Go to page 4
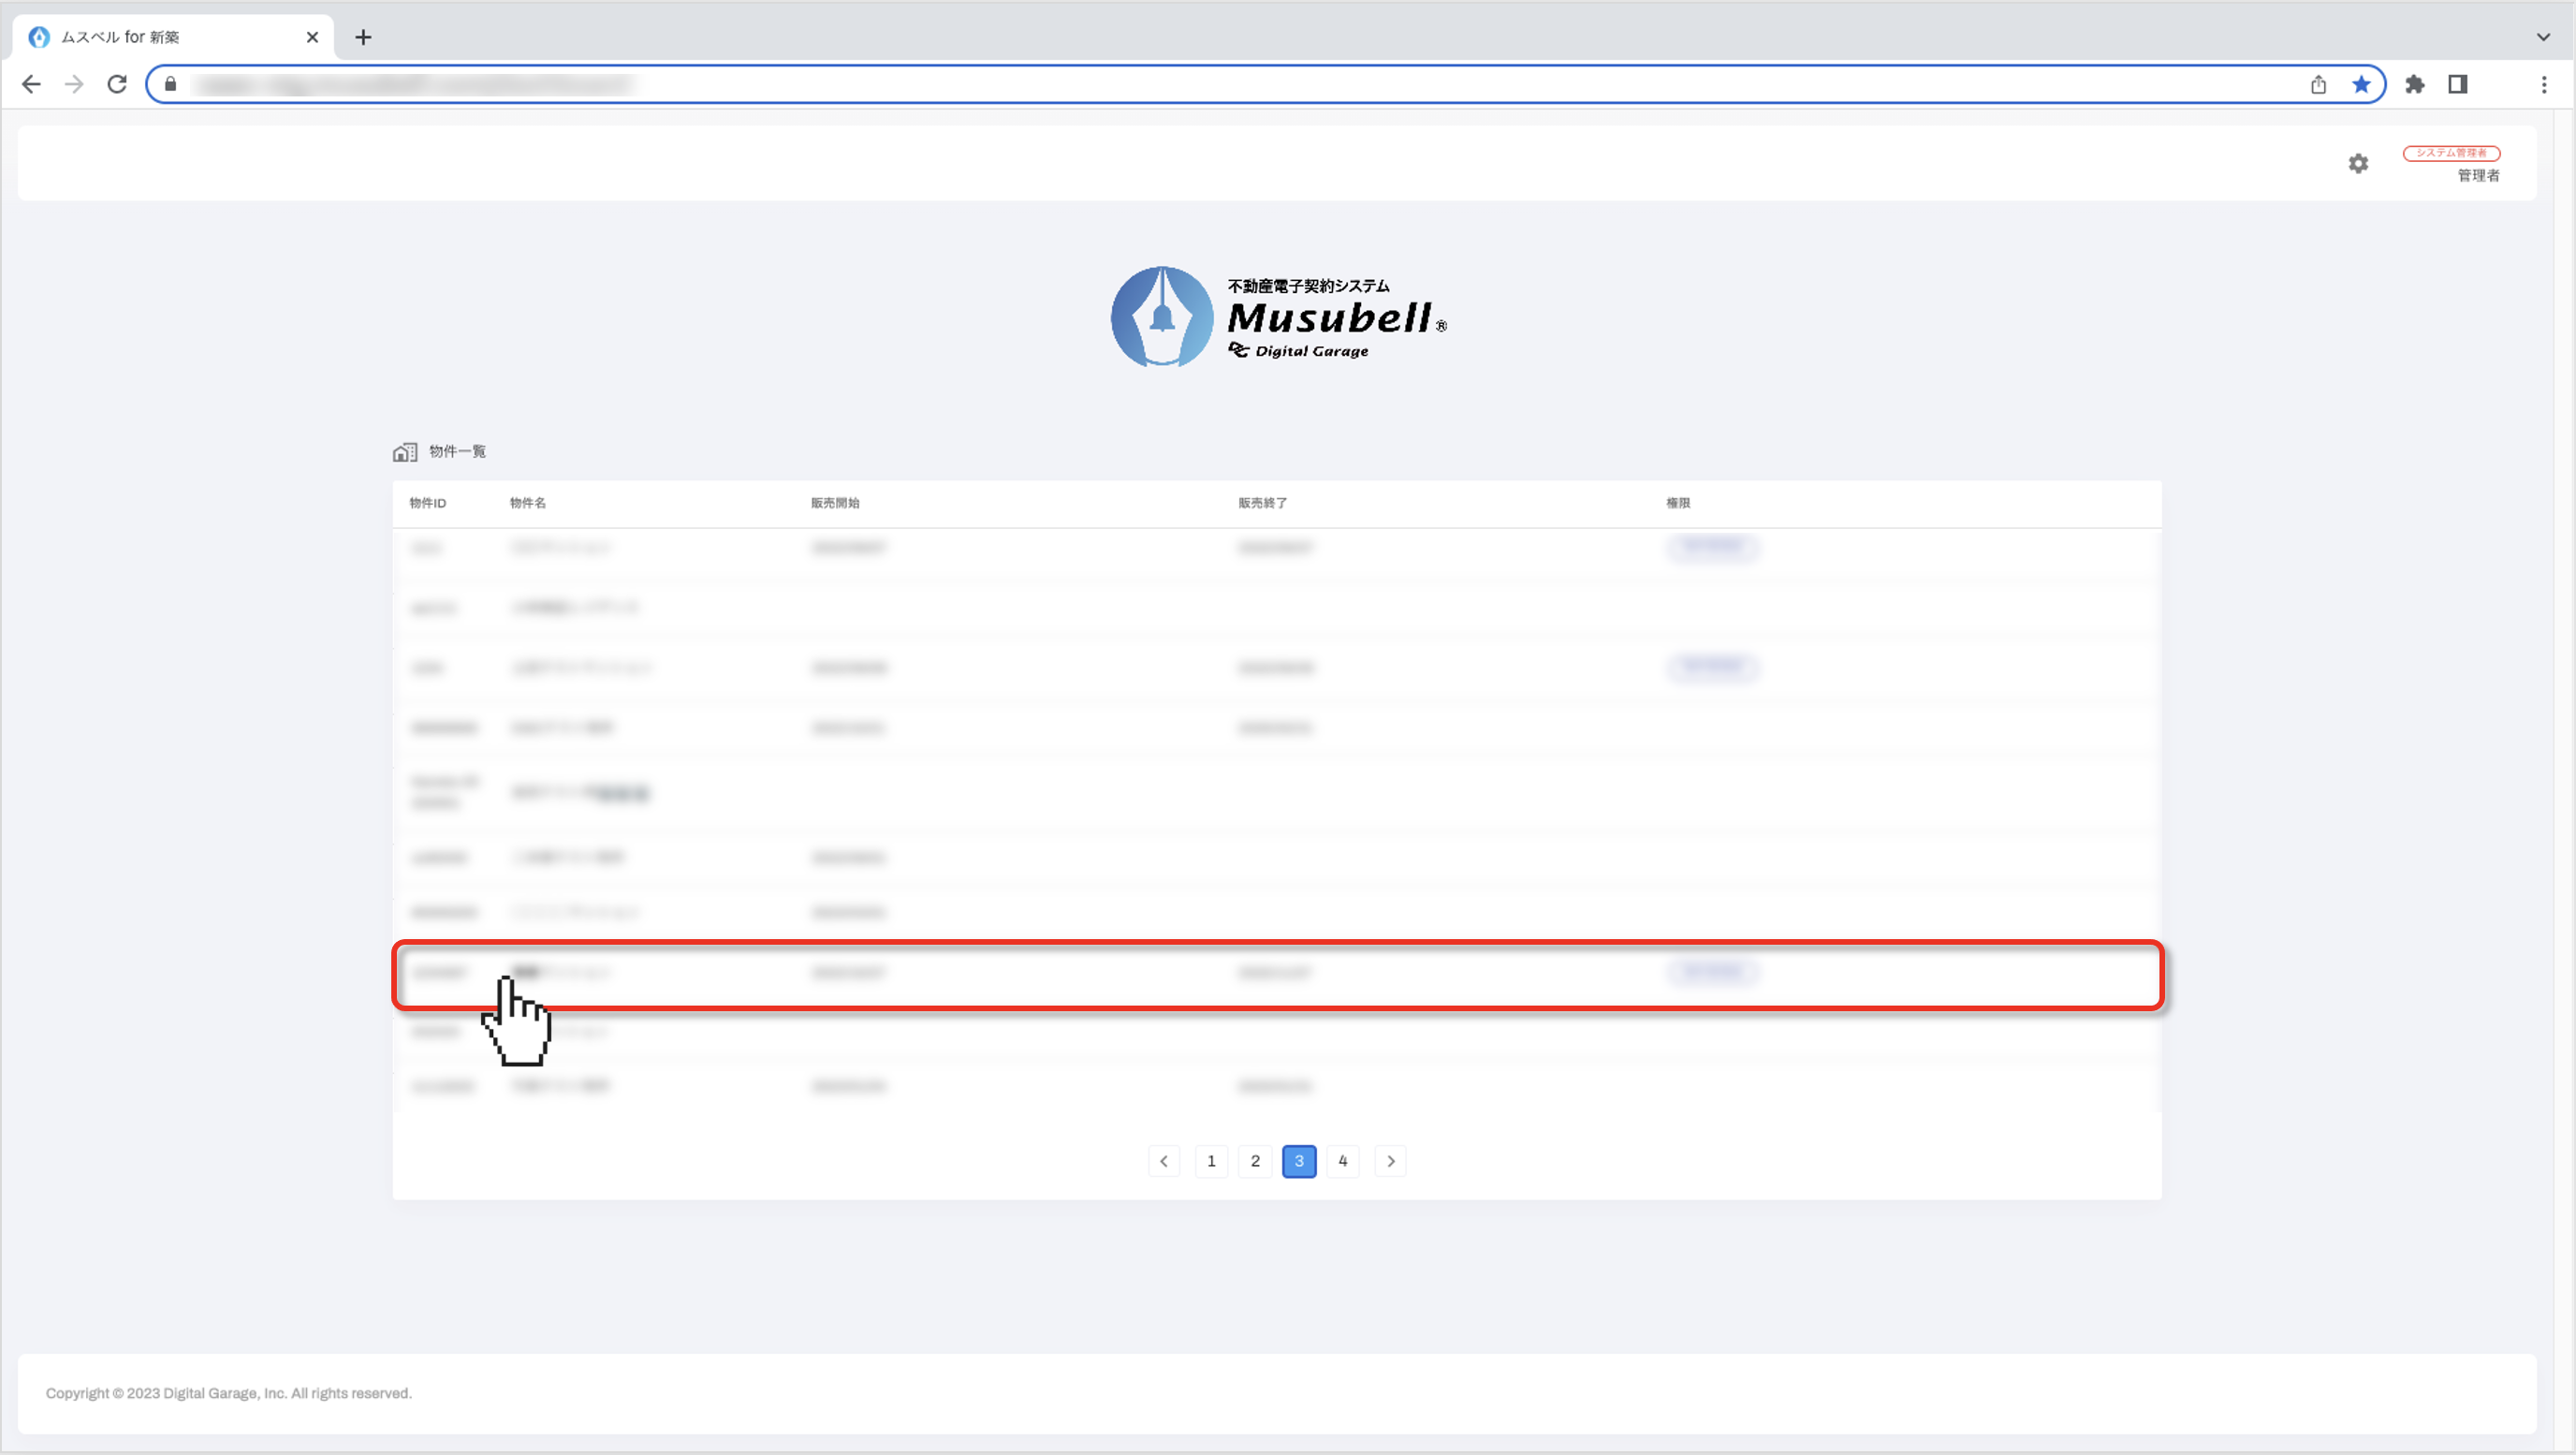Screen dimensions: 2576x1455 tap(1342, 1161)
